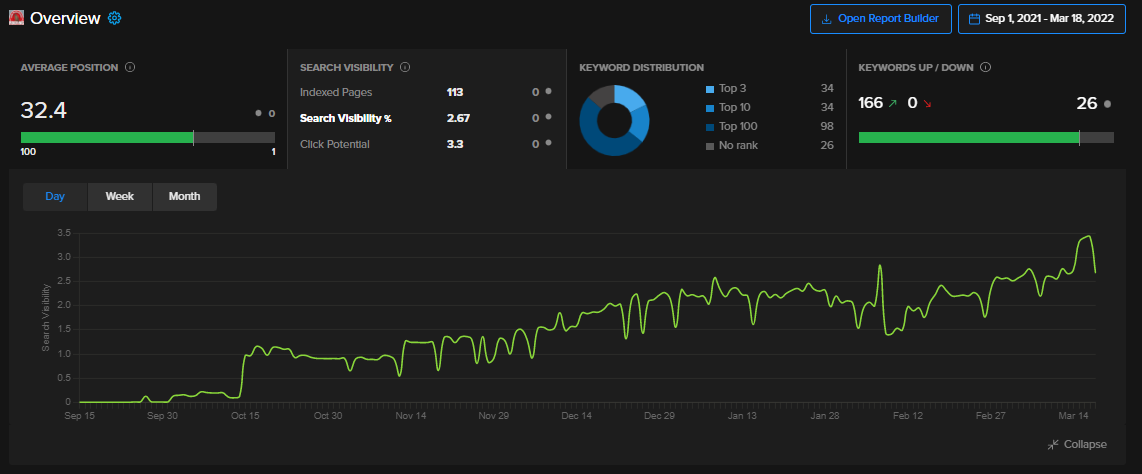Select the Search Visibility % metric row
The width and height of the screenshot is (1142, 474).
(x=426, y=118)
